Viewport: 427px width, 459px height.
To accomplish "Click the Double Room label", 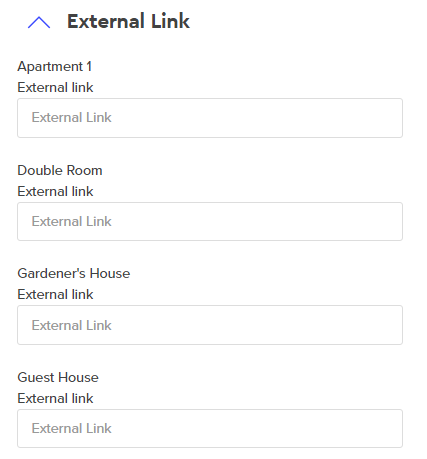I will (60, 170).
